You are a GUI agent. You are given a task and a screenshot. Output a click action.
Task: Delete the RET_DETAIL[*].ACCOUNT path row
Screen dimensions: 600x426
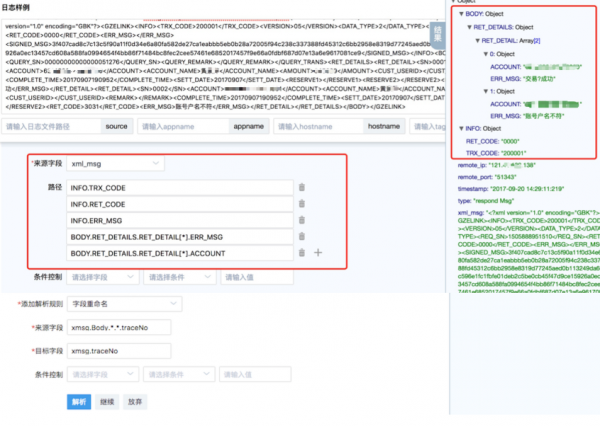click(x=301, y=253)
